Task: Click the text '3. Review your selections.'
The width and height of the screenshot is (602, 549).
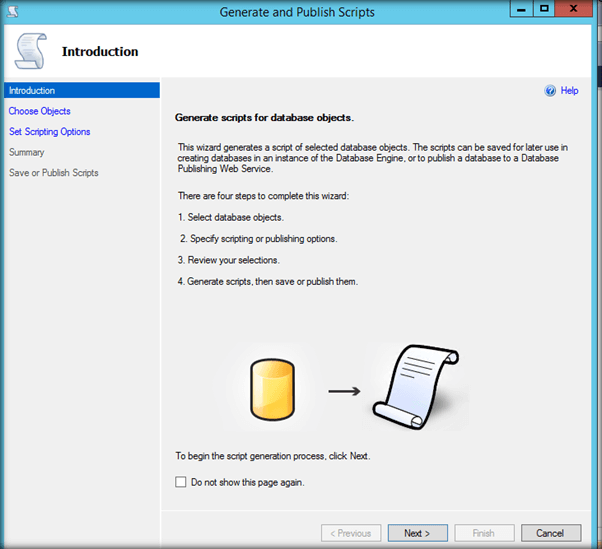Action: point(229,260)
